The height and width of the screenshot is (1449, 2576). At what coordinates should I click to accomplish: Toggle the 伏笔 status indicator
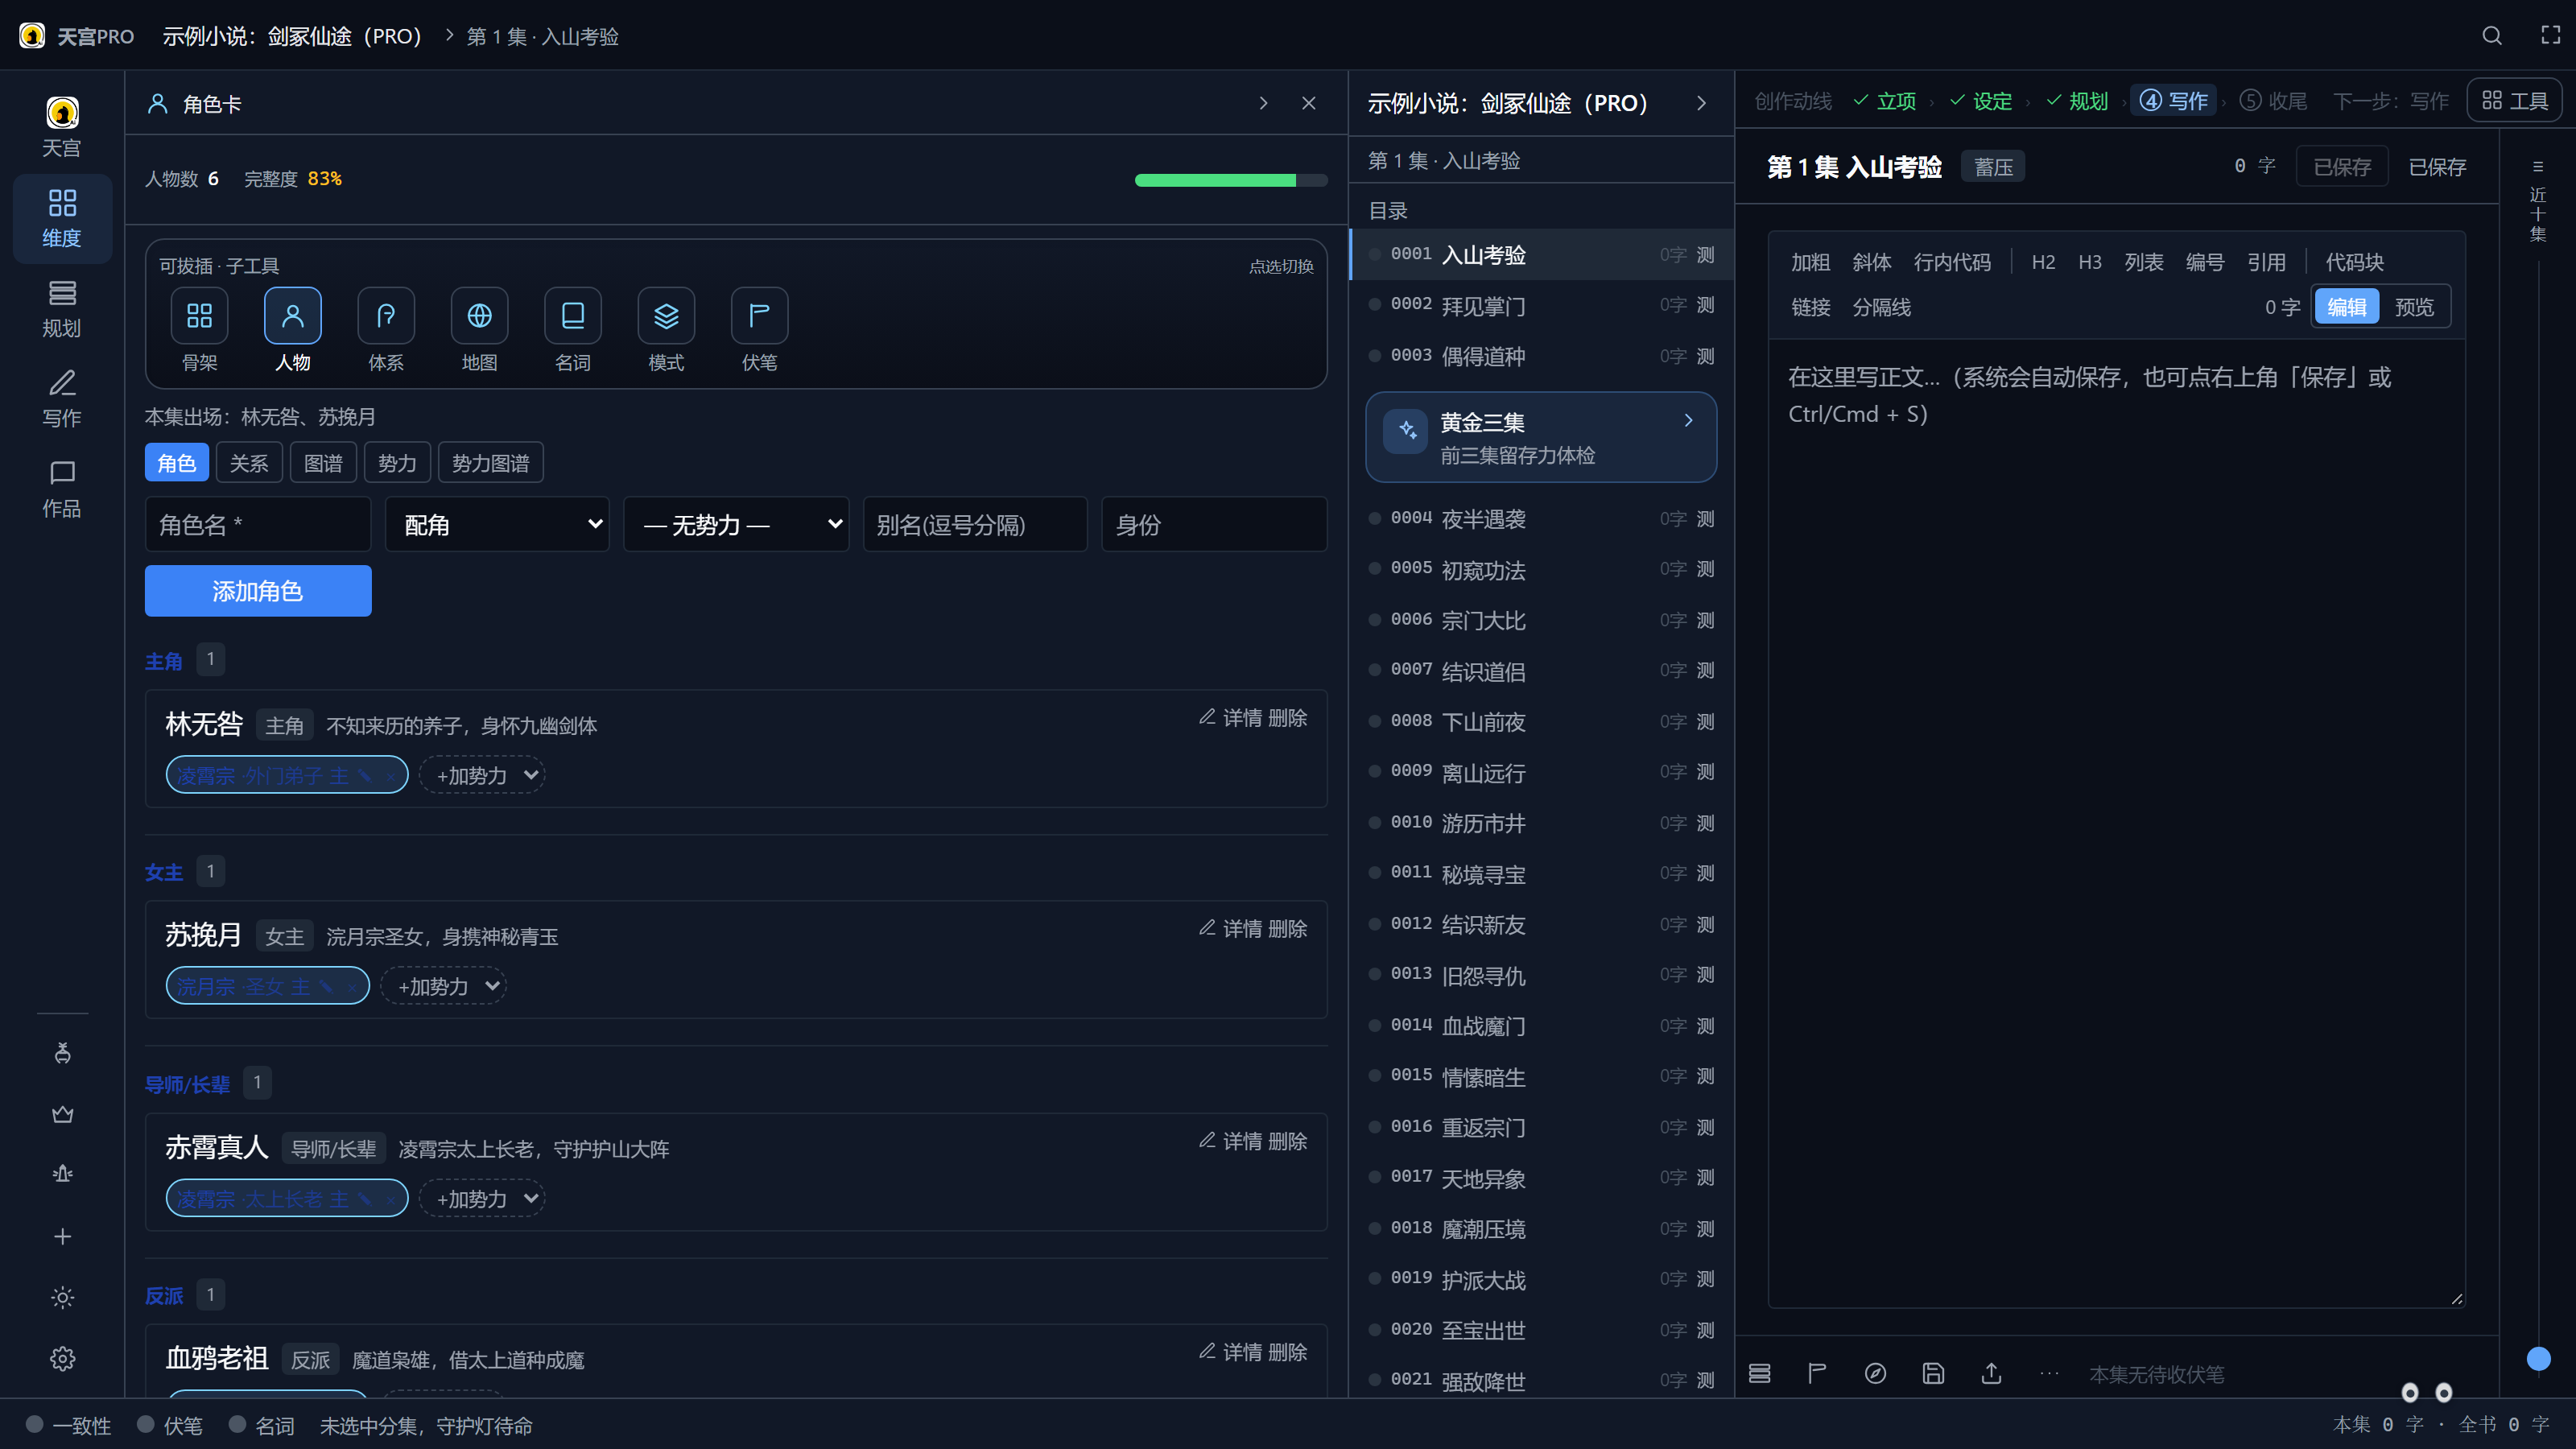click(169, 1425)
